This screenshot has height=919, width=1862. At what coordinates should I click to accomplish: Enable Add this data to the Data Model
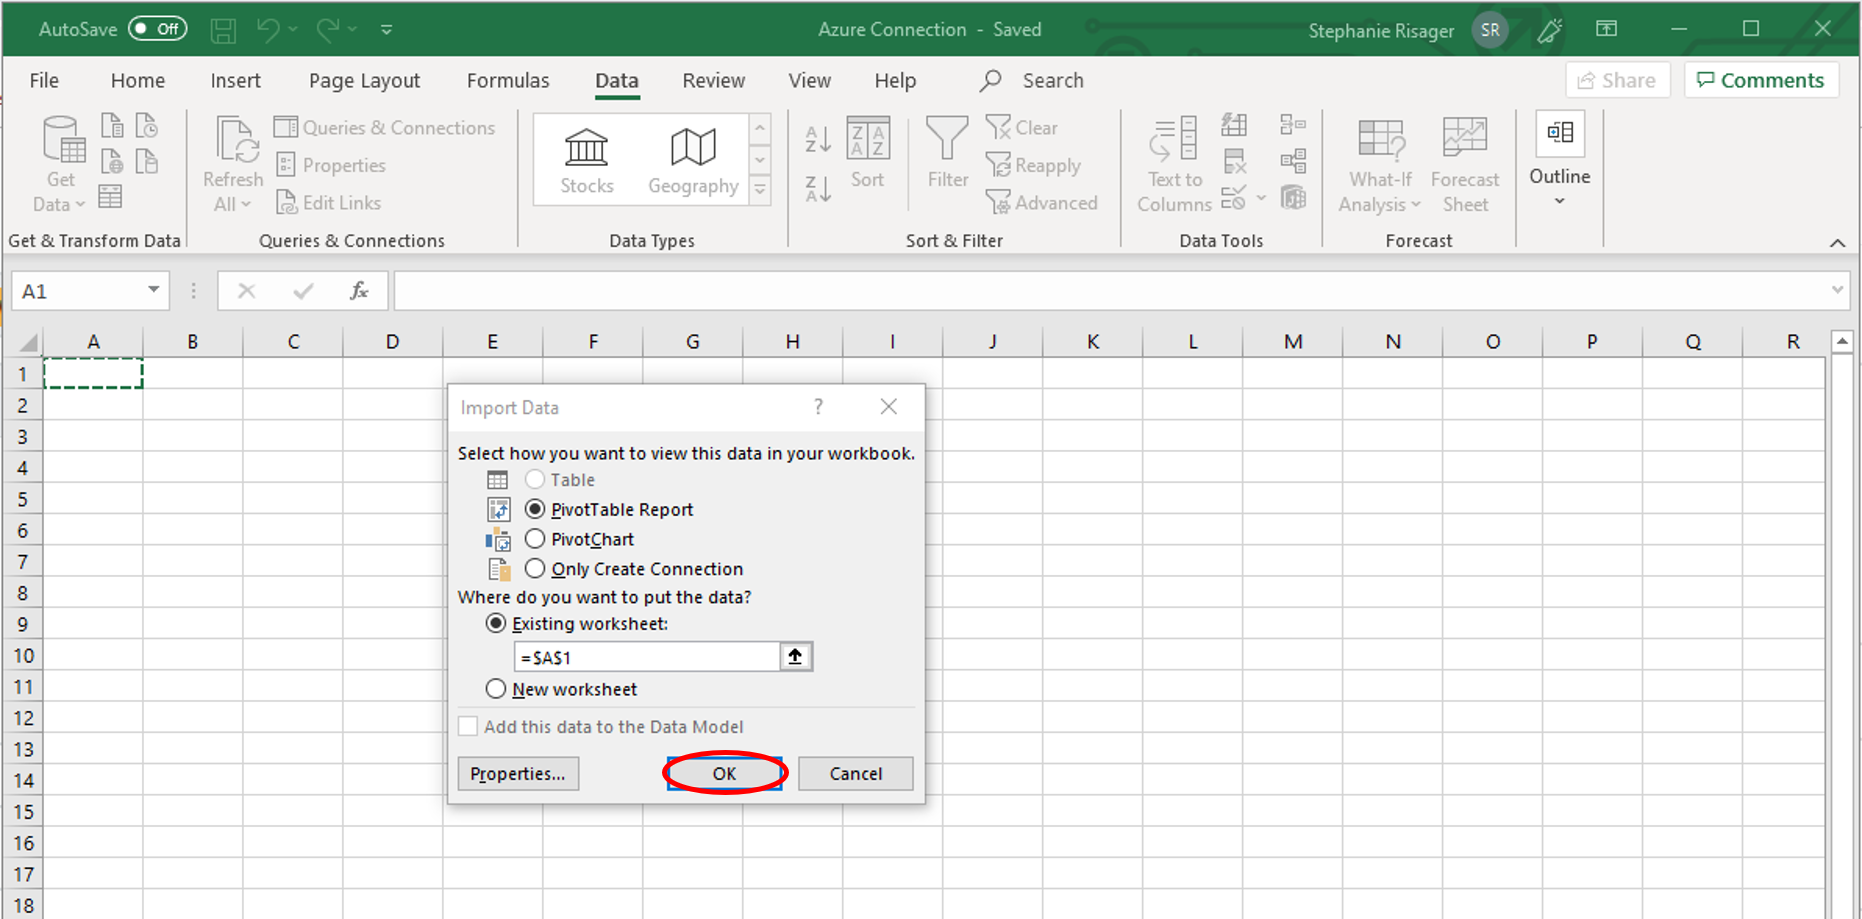point(467,726)
